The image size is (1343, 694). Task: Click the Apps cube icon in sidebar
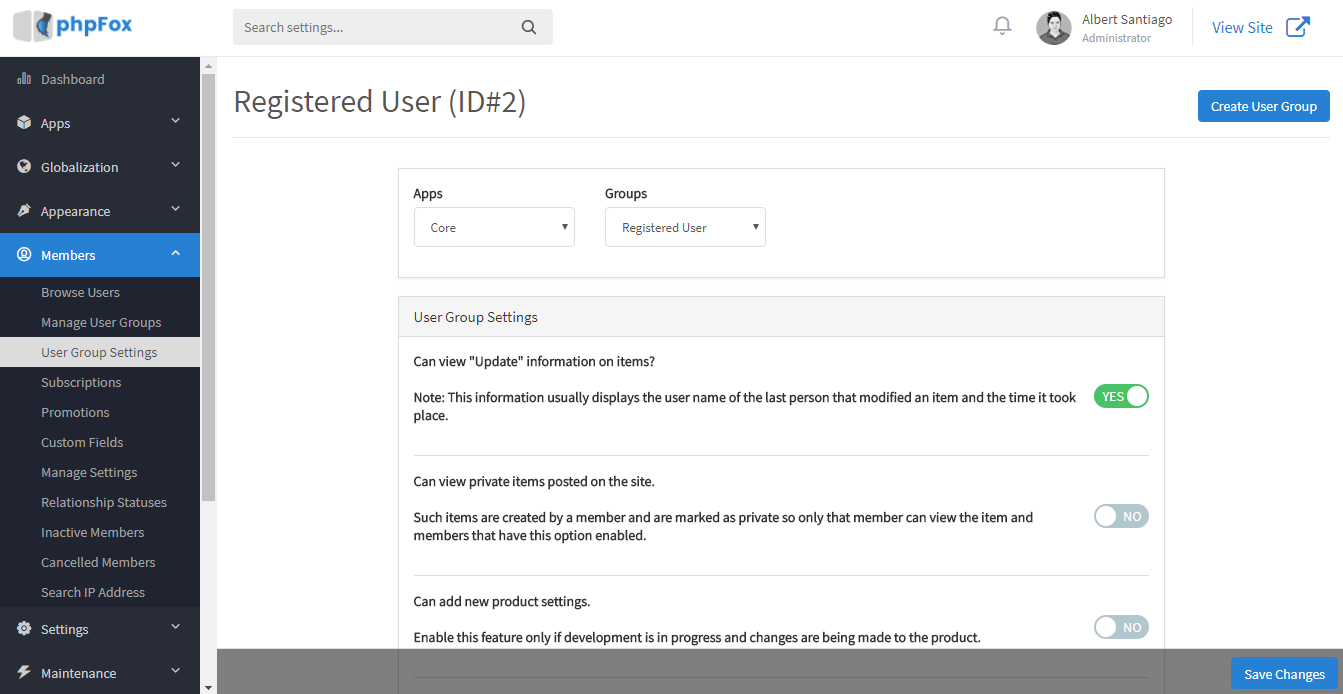24,123
